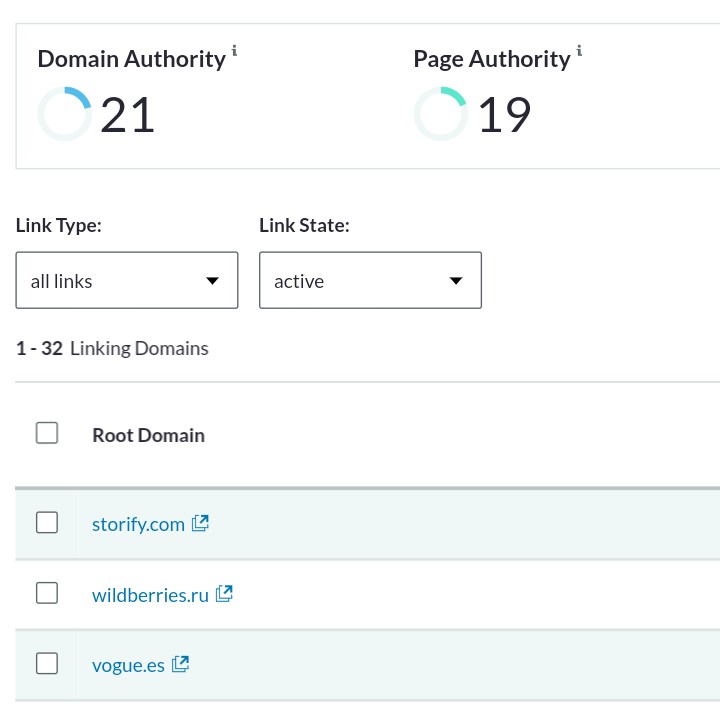This screenshot has height=720, width=720.
Task: Click the Page Authority score 19
Action: tap(505, 115)
